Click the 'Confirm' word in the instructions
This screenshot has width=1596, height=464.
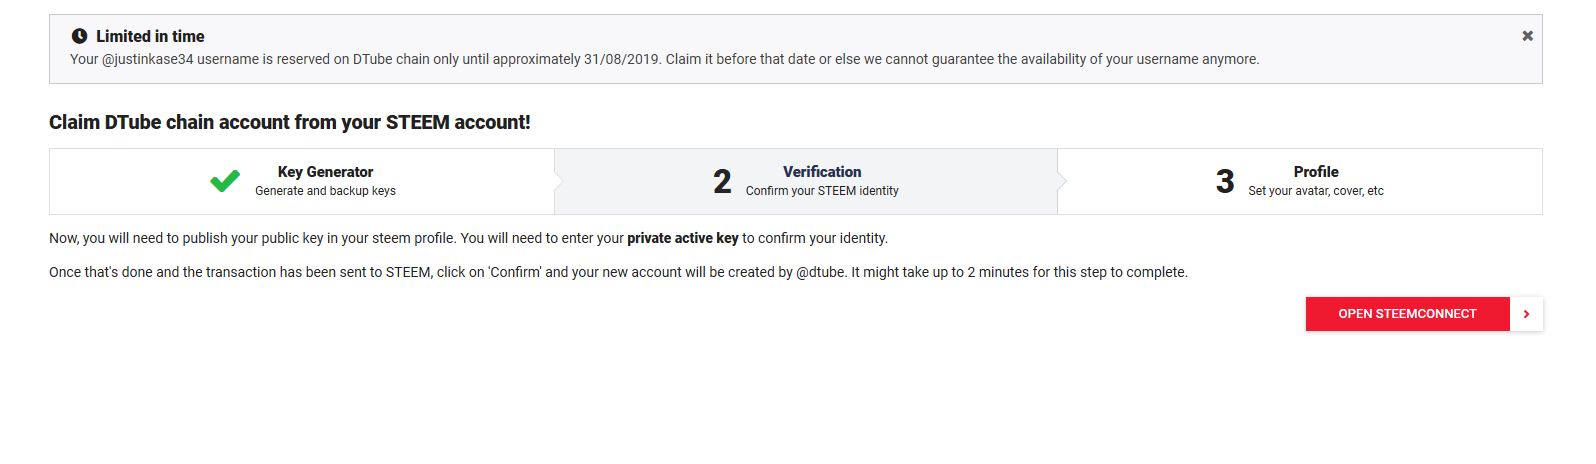point(515,272)
